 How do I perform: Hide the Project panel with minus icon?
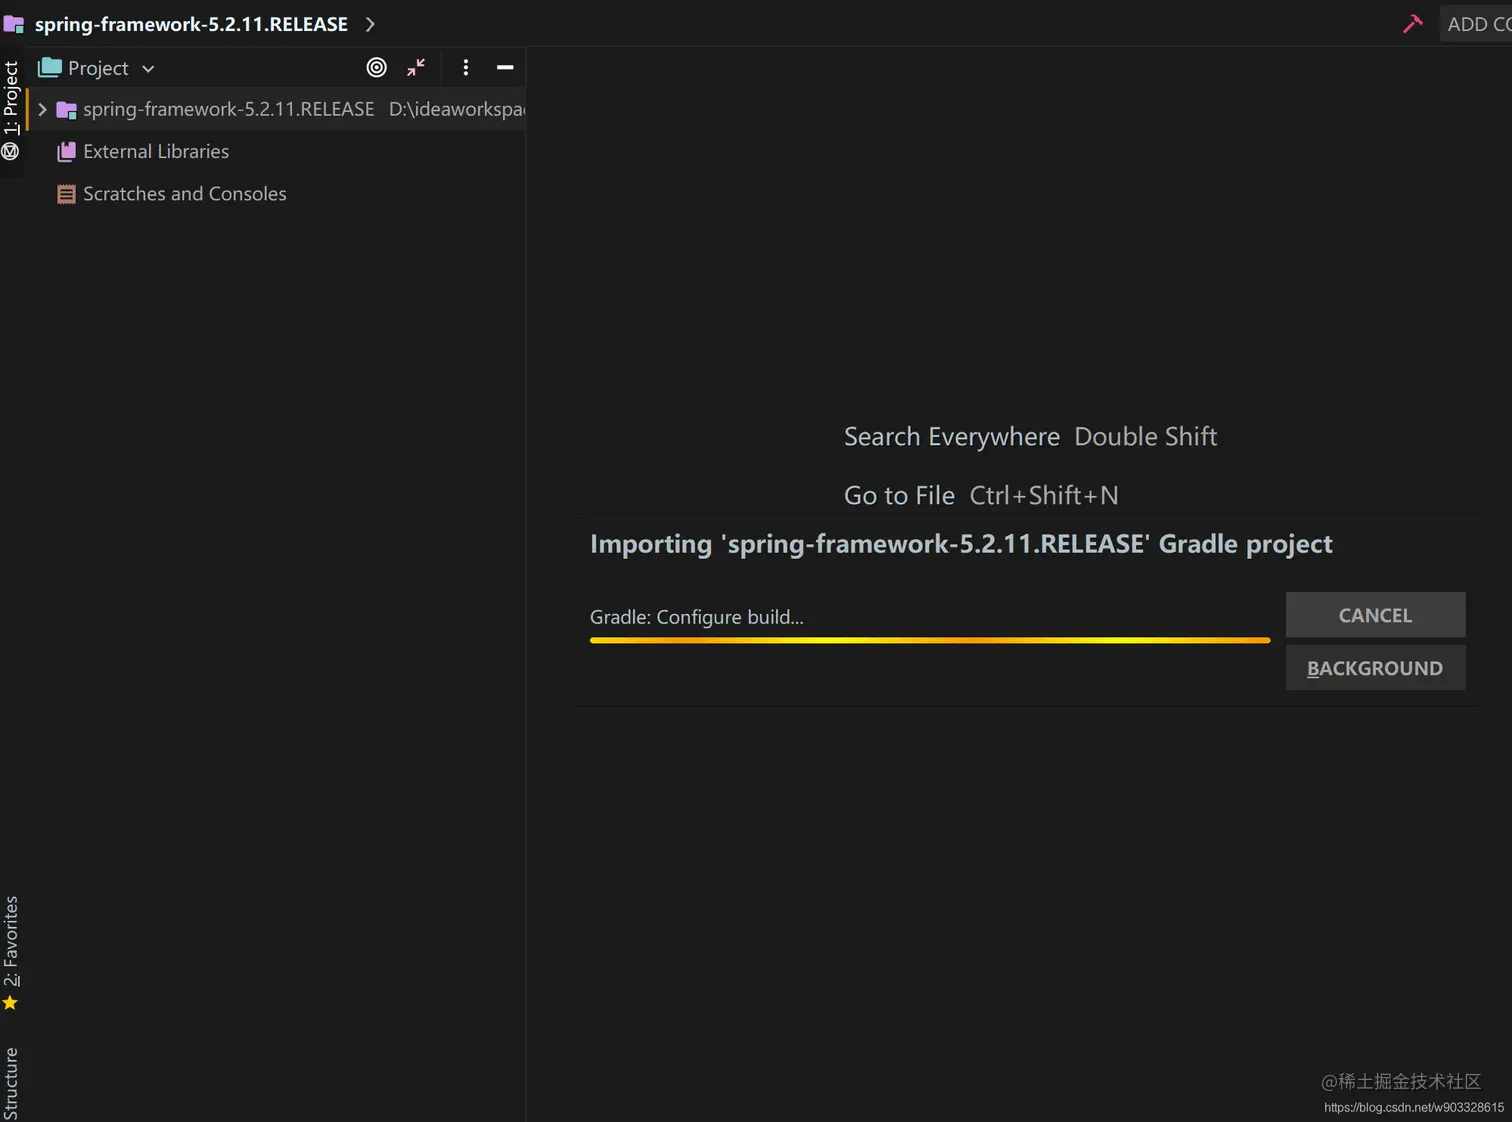505,67
